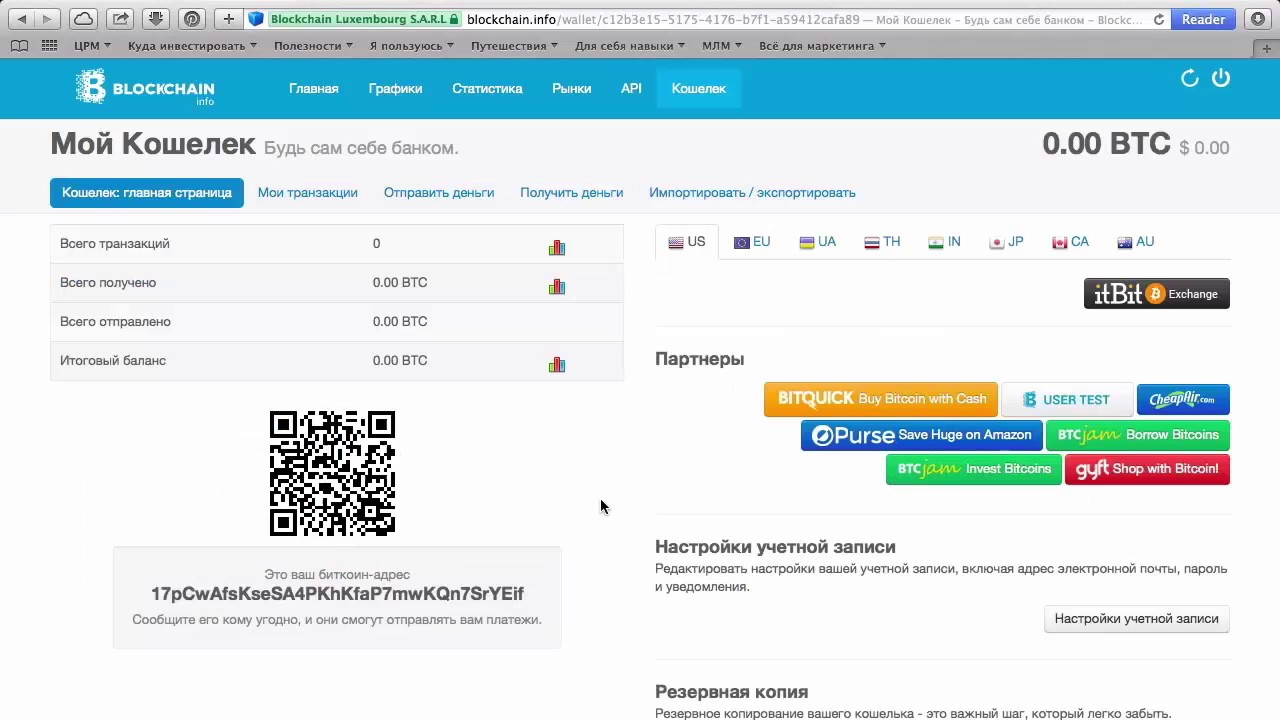Click the itBit Exchange banner
The image size is (1280, 720).
1157,294
